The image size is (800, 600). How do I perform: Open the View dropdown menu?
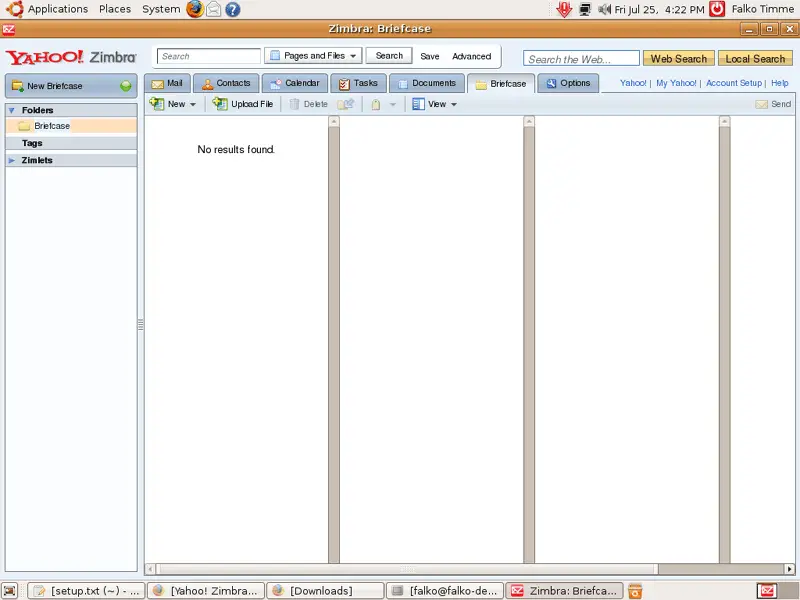pos(434,104)
